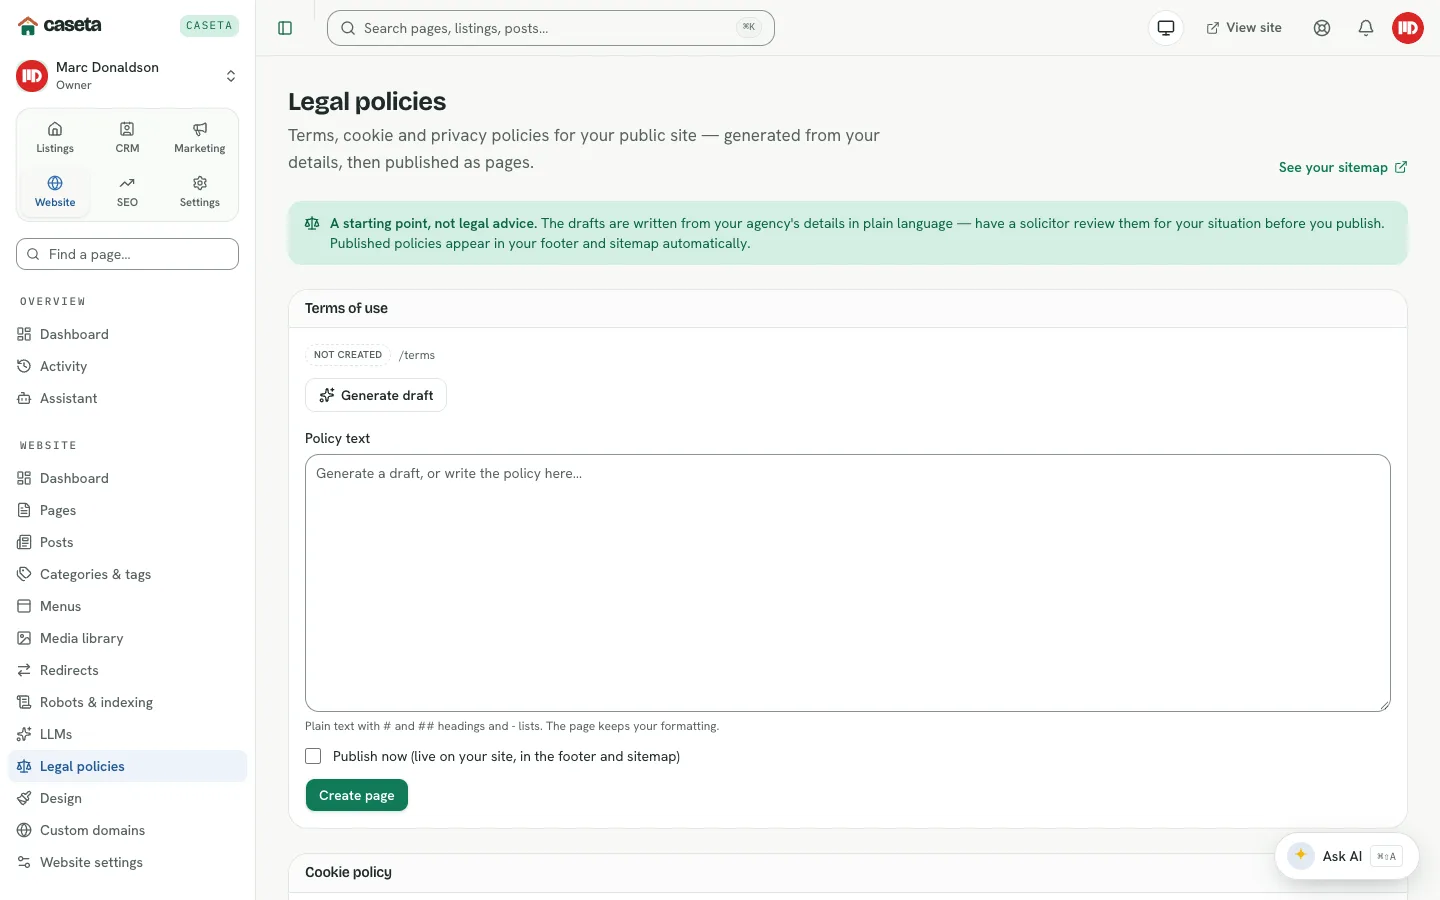Open the notifications bell
Viewport: 1440px width, 900px height.
(1366, 28)
